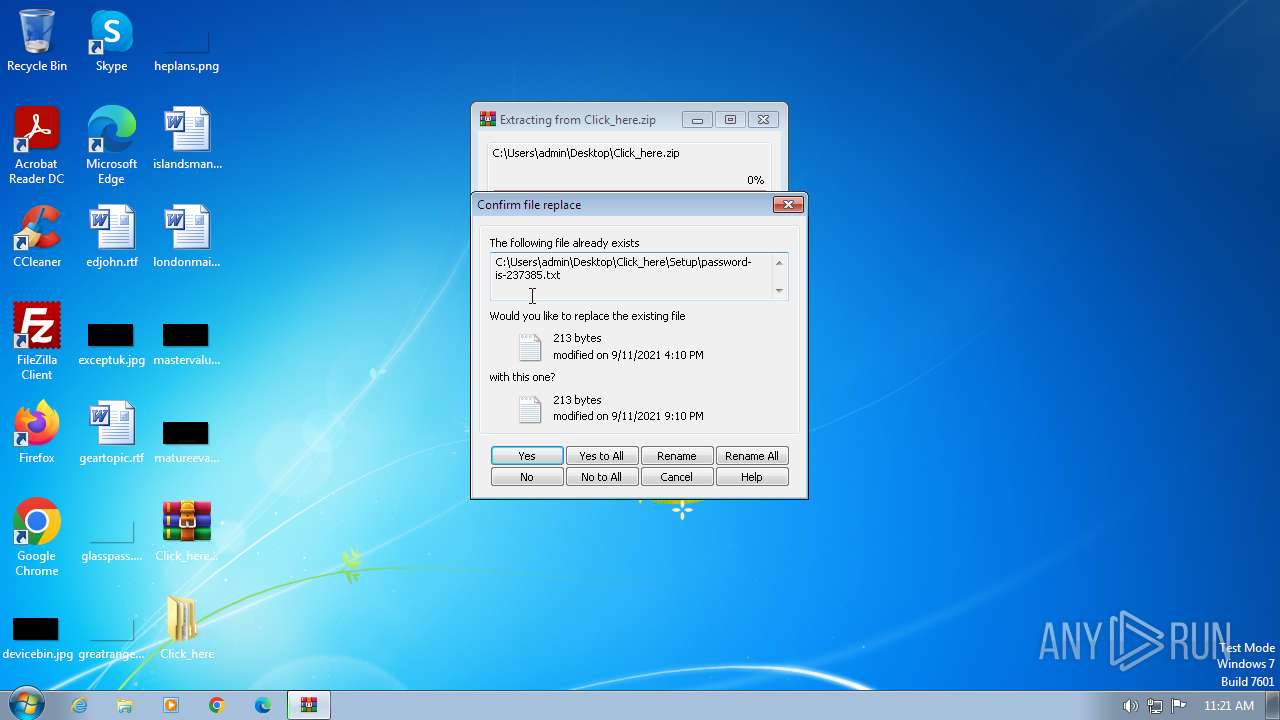
Task: Select the londonmai document icon
Action: coord(187,236)
